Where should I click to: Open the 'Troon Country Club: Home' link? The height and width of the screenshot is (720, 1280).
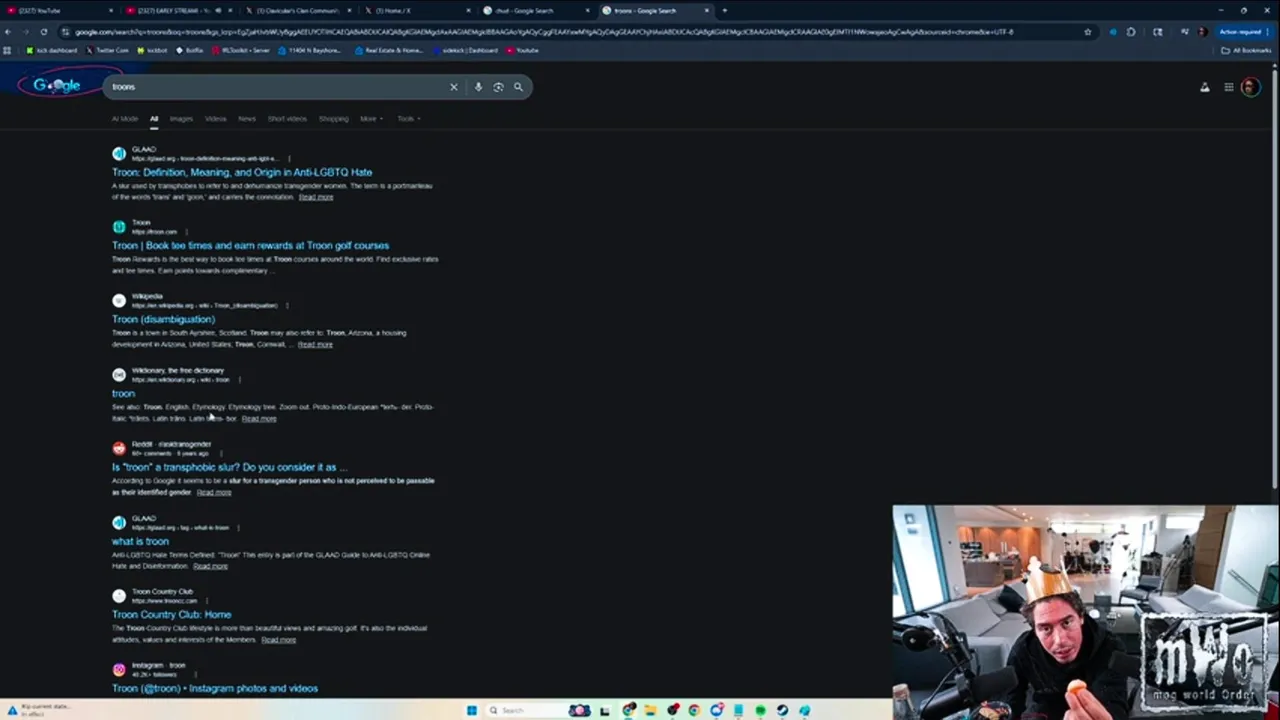[171, 614]
